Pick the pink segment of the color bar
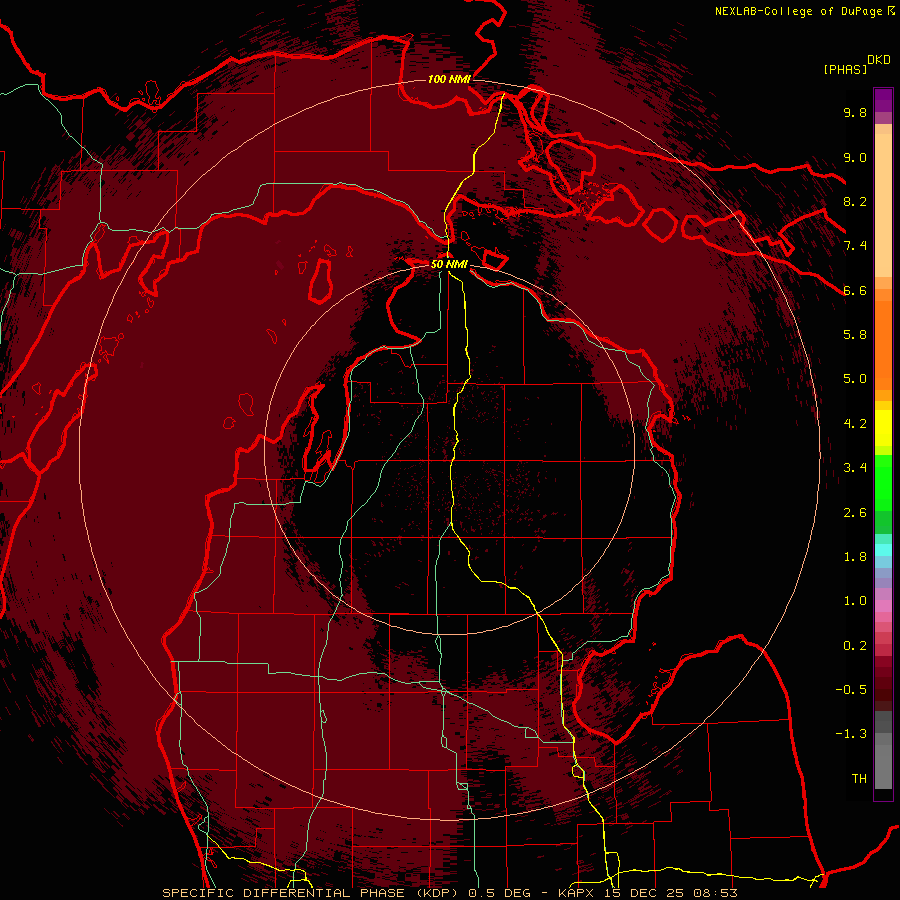The height and width of the screenshot is (900, 900). [883, 606]
